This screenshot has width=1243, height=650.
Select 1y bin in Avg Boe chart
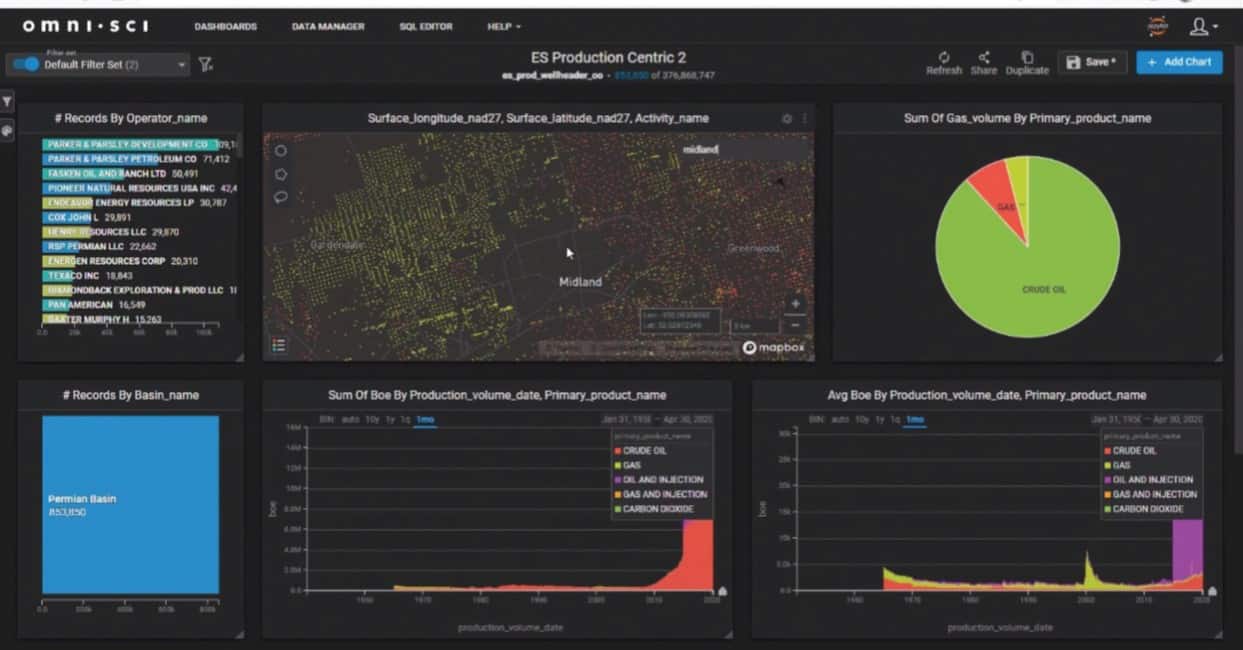tap(879, 420)
